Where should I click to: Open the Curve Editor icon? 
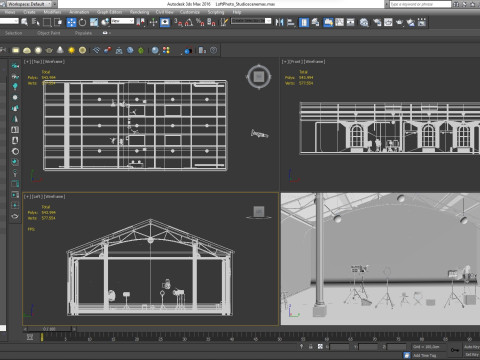(339, 22)
